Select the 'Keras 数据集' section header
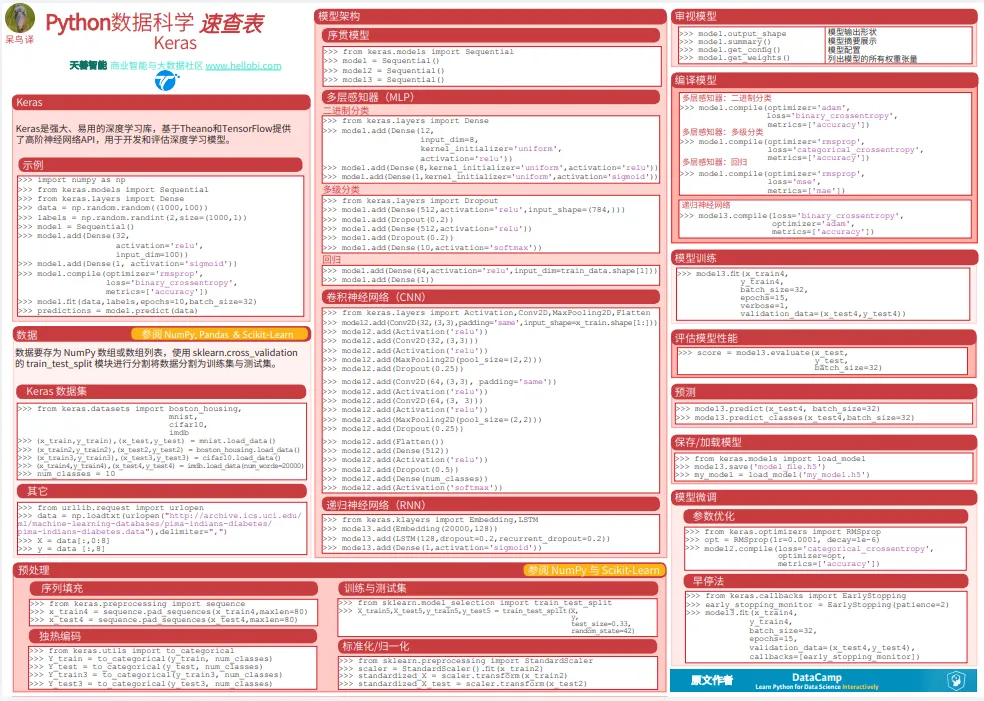The image size is (984, 701). (161, 392)
